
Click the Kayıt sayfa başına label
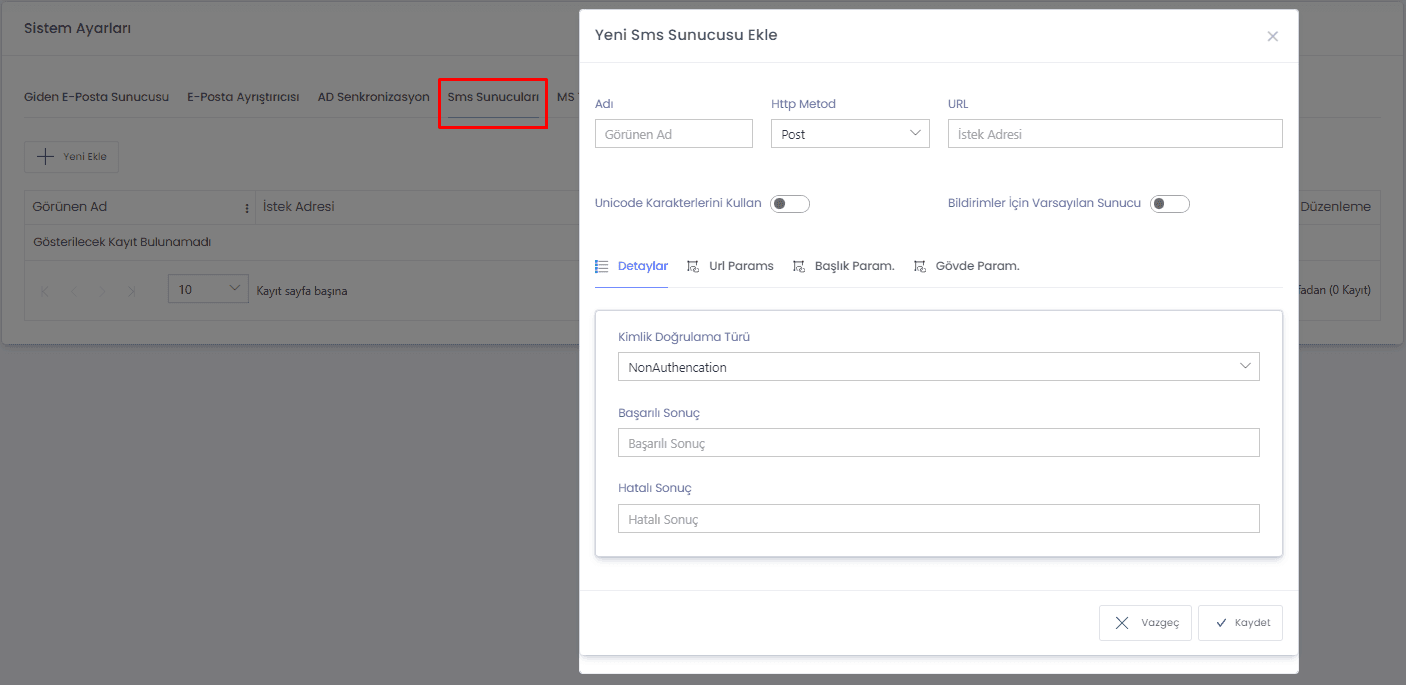302,291
